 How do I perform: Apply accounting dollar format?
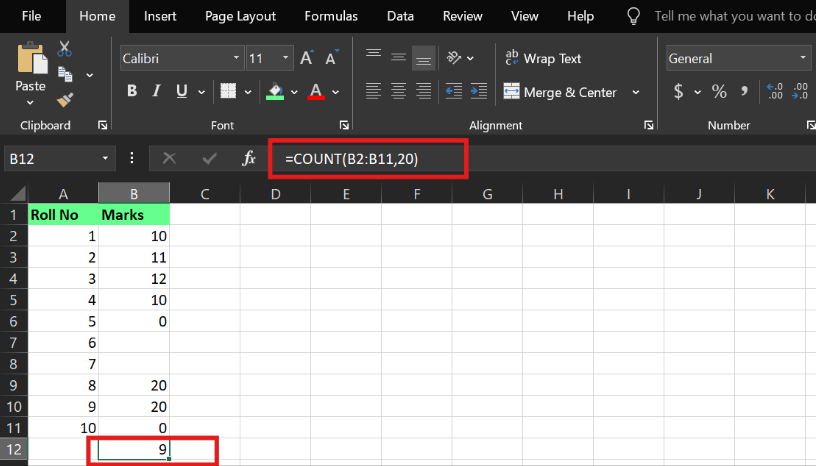678,92
